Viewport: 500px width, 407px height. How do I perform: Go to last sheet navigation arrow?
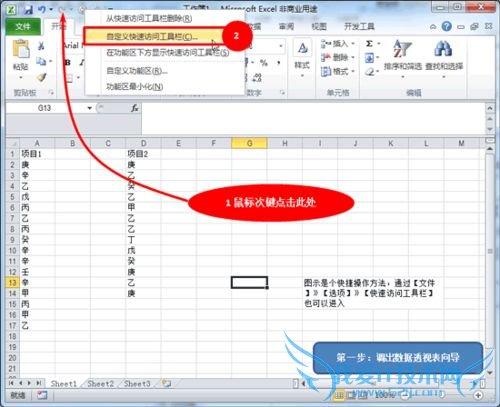pyautogui.click(x=39, y=383)
